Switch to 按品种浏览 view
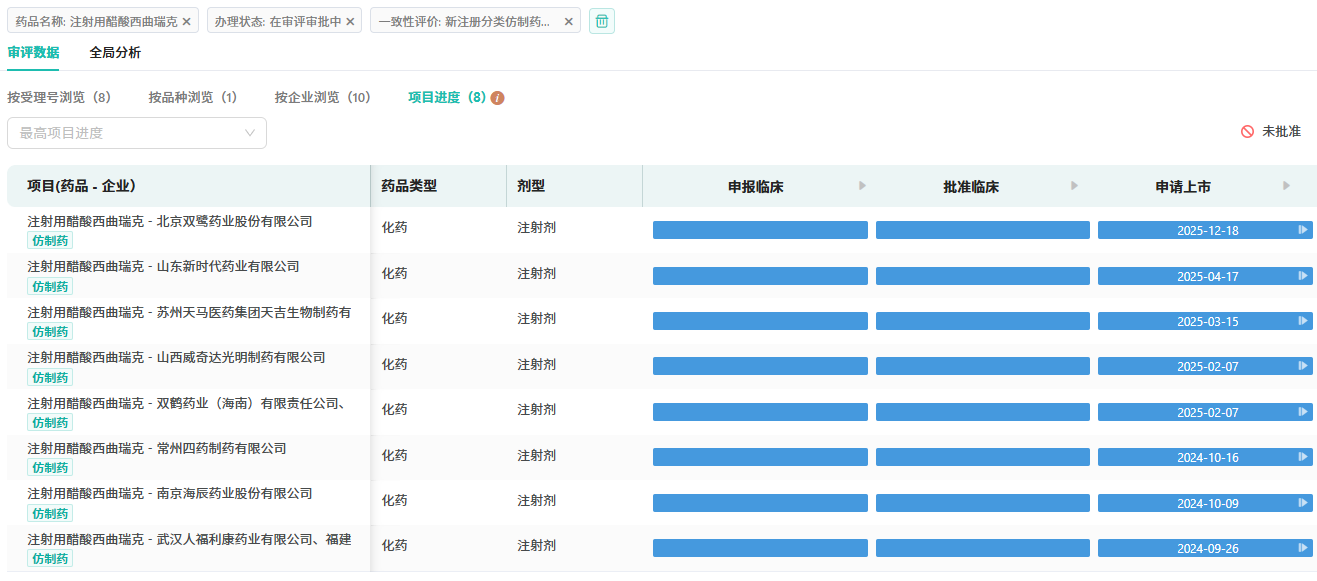Screen dimensions: 1317x581 pos(192,98)
